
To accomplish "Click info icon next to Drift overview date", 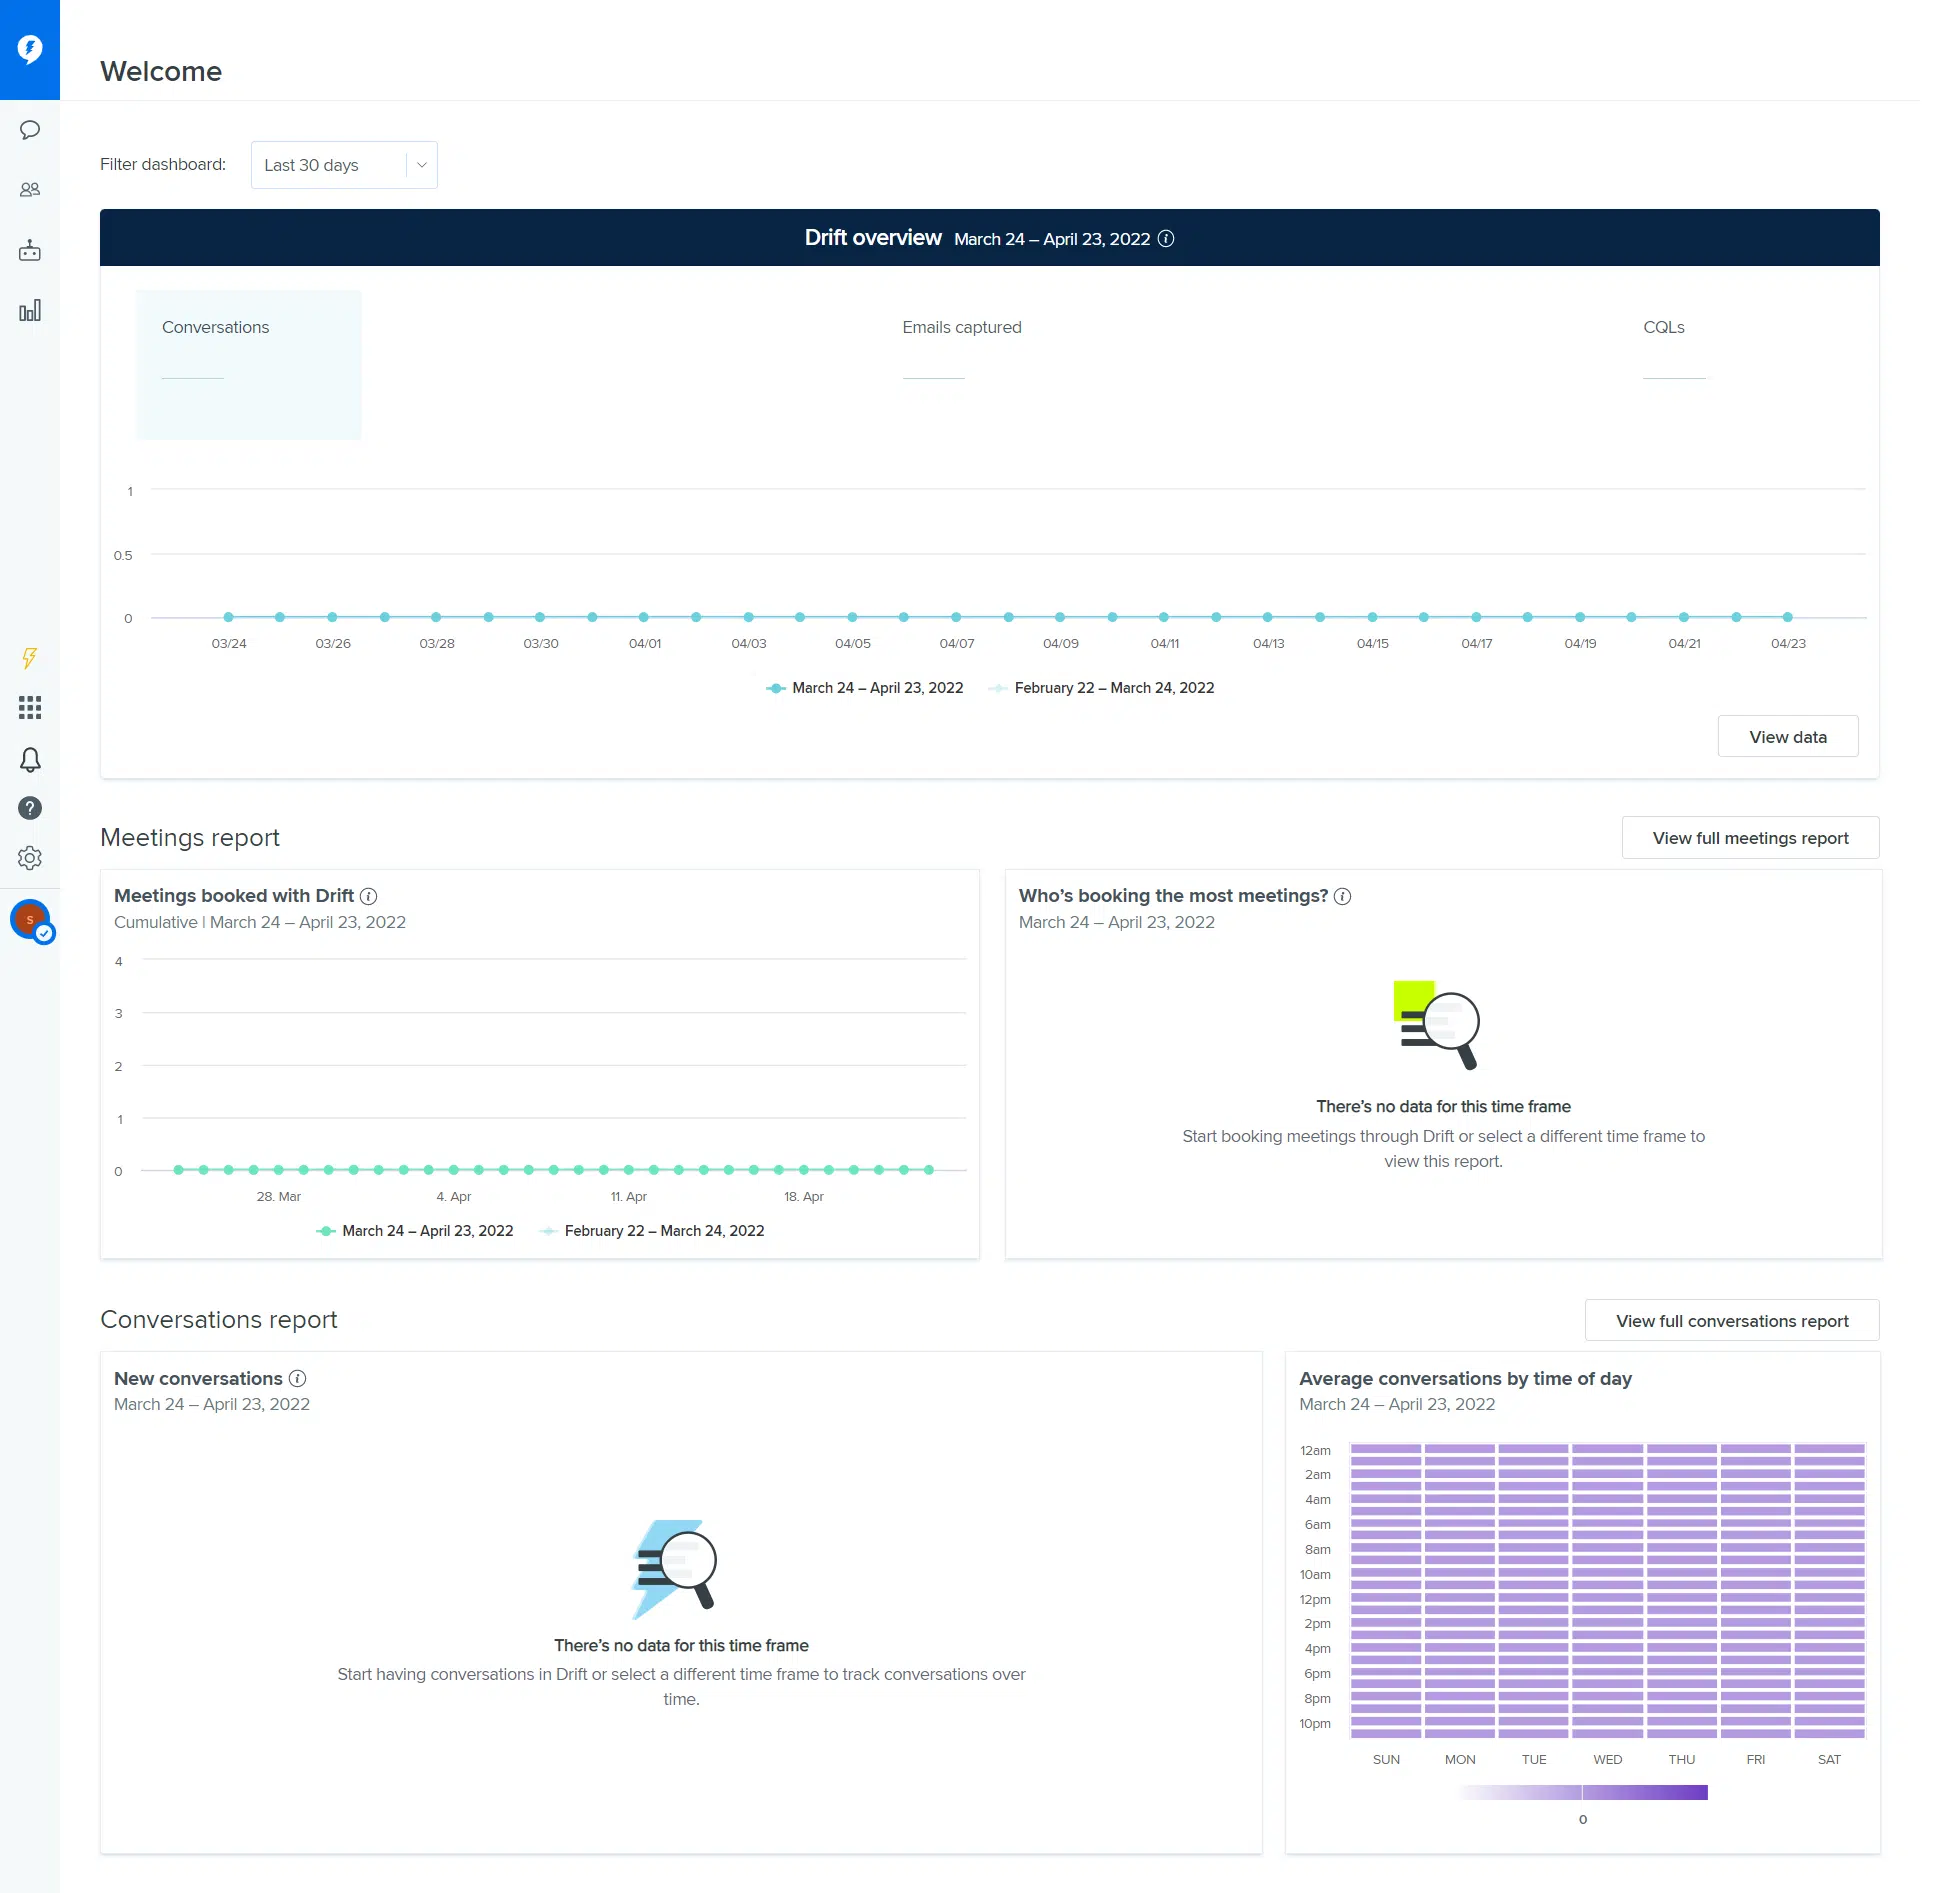I will tap(1166, 239).
